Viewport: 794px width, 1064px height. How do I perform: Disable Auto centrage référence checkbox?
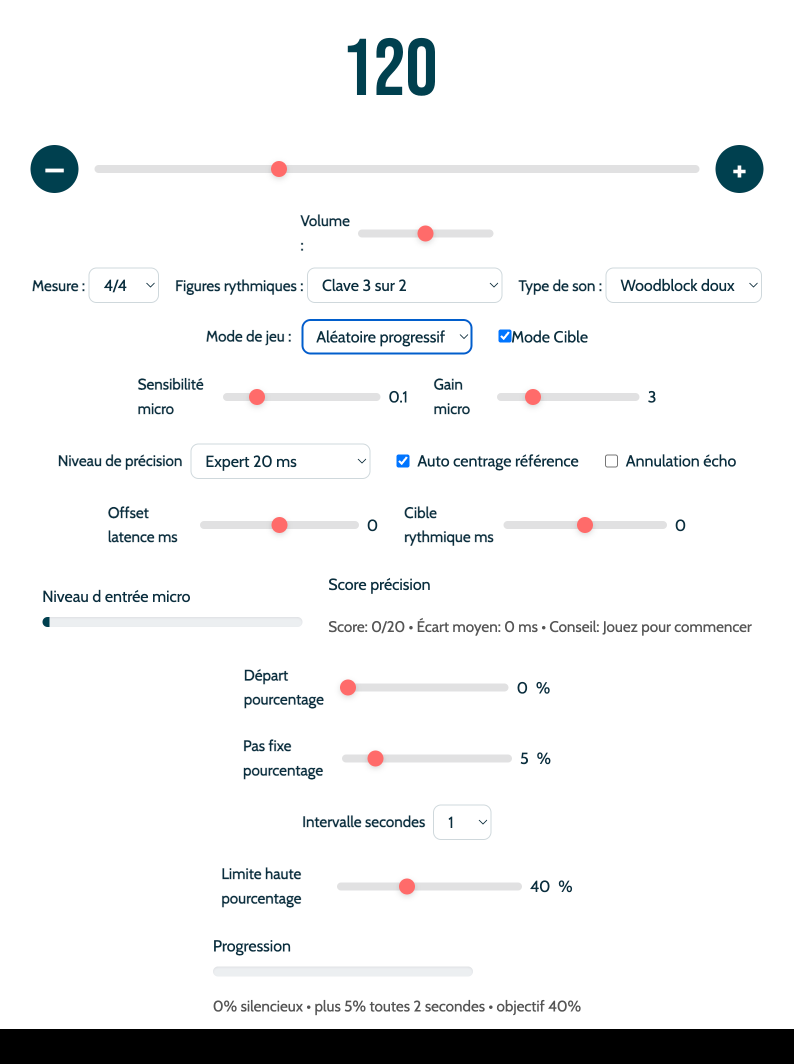(x=403, y=461)
